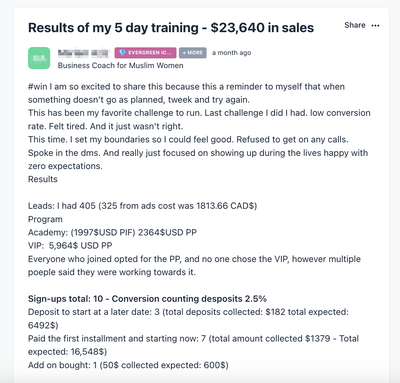400x383 pixels.
Task: Click 'Business Coach for Muslim Women' bio
Action: [x=120, y=65]
